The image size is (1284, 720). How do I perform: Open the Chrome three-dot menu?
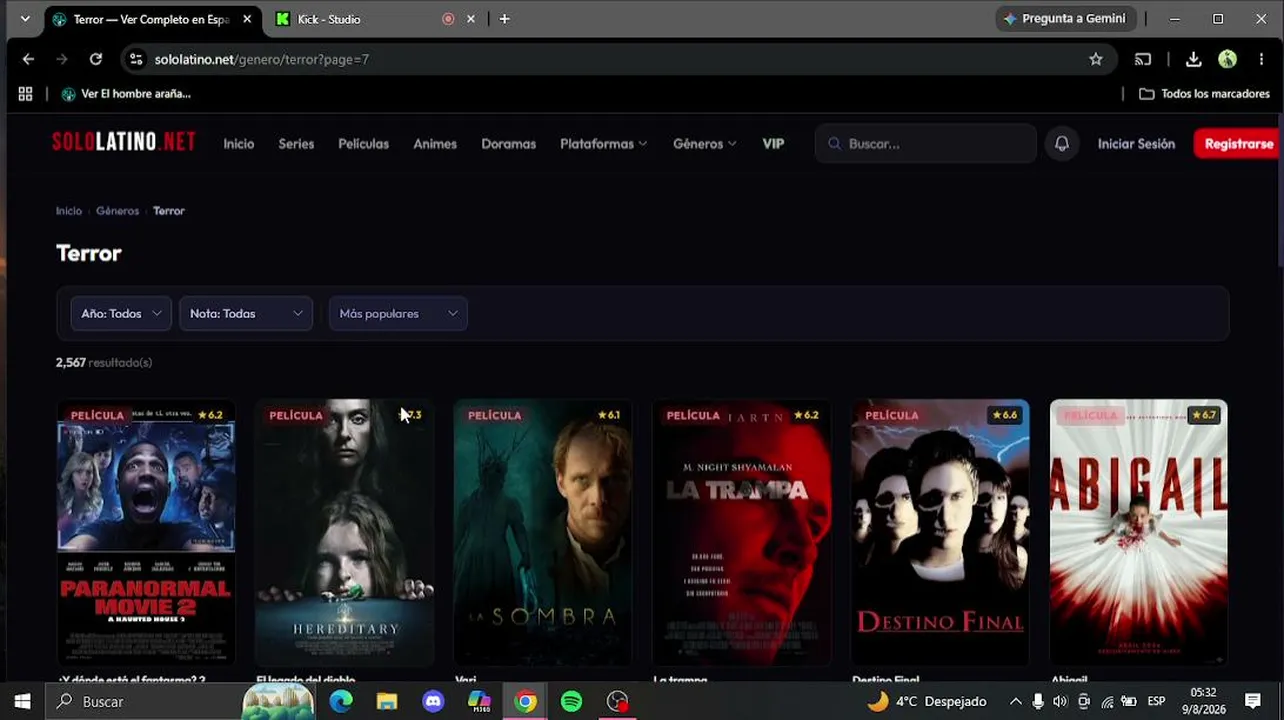click(x=1264, y=59)
